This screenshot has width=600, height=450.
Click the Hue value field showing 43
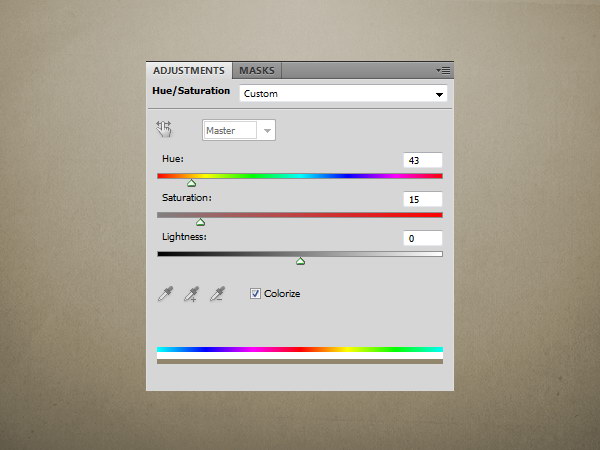[423, 160]
